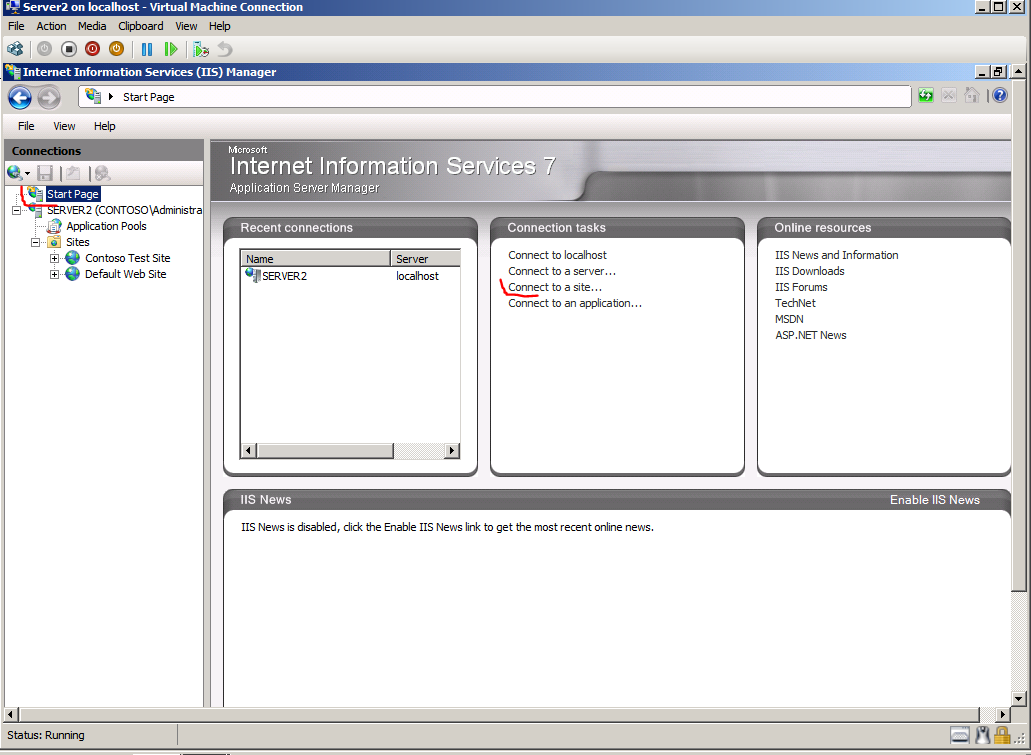Collapse the SERVER2 node in tree
The height and width of the screenshot is (755, 1031).
[x=16, y=210]
